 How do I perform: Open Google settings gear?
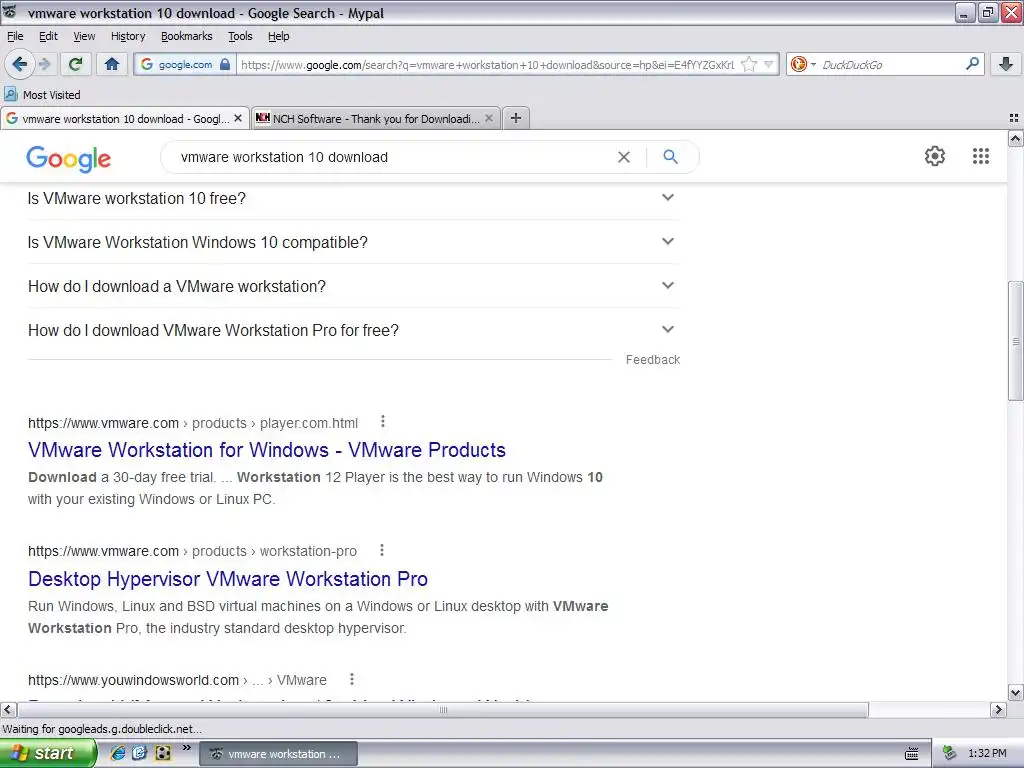coord(935,156)
